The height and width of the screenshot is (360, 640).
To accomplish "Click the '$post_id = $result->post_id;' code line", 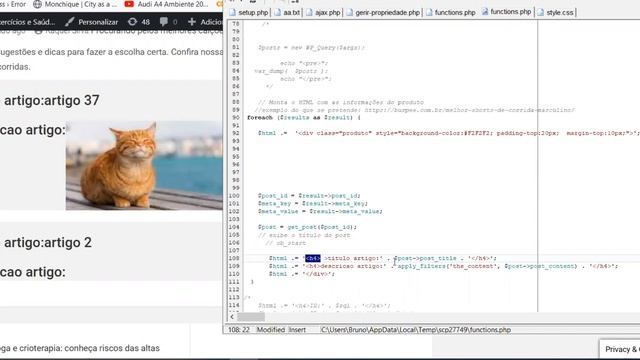I will [309, 196].
